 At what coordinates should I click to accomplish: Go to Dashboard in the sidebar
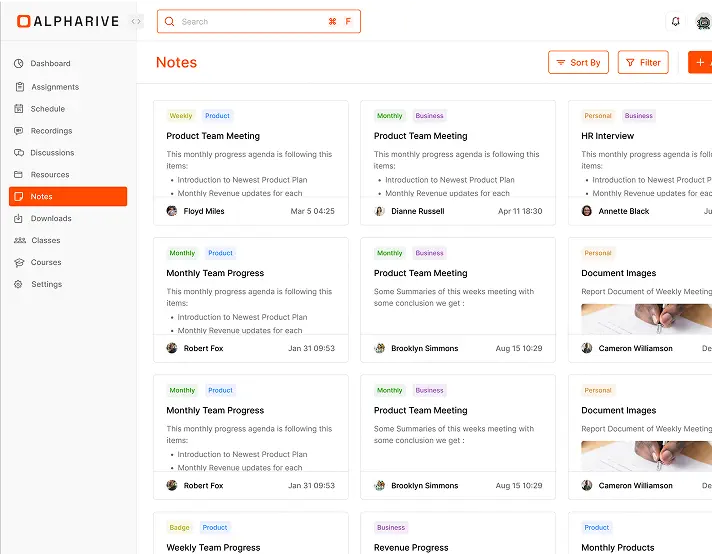[x=50, y=63]
